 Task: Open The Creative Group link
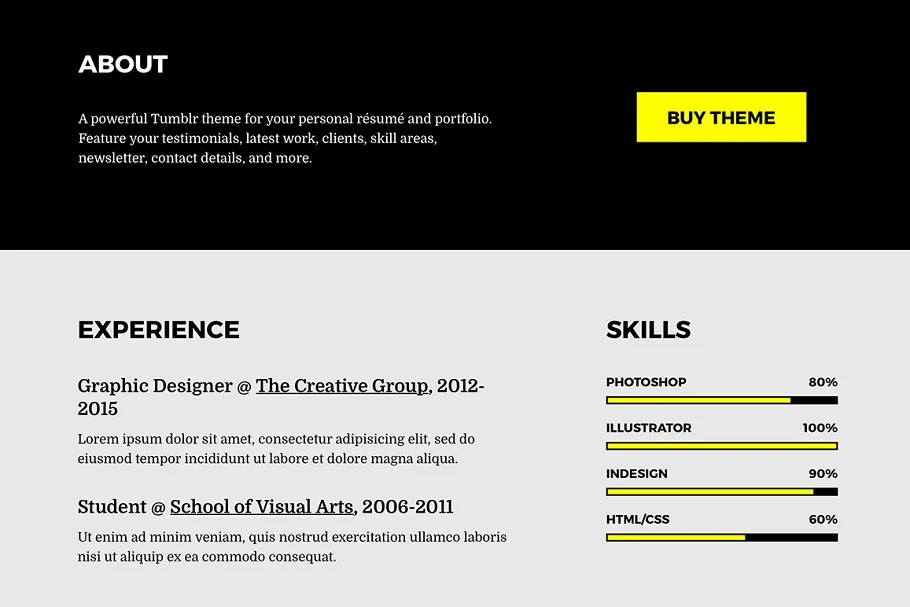[x=342, y=386]
